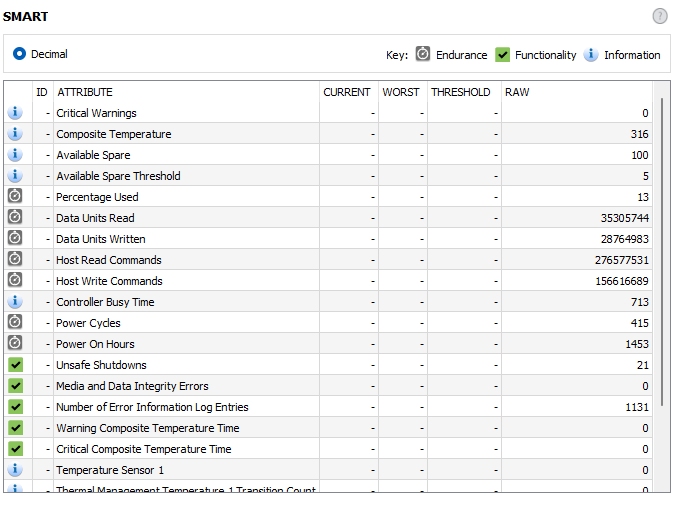Select the Controller Busy Time text
The height and width of the screenshot is (526, 680).
pos(105,302)
